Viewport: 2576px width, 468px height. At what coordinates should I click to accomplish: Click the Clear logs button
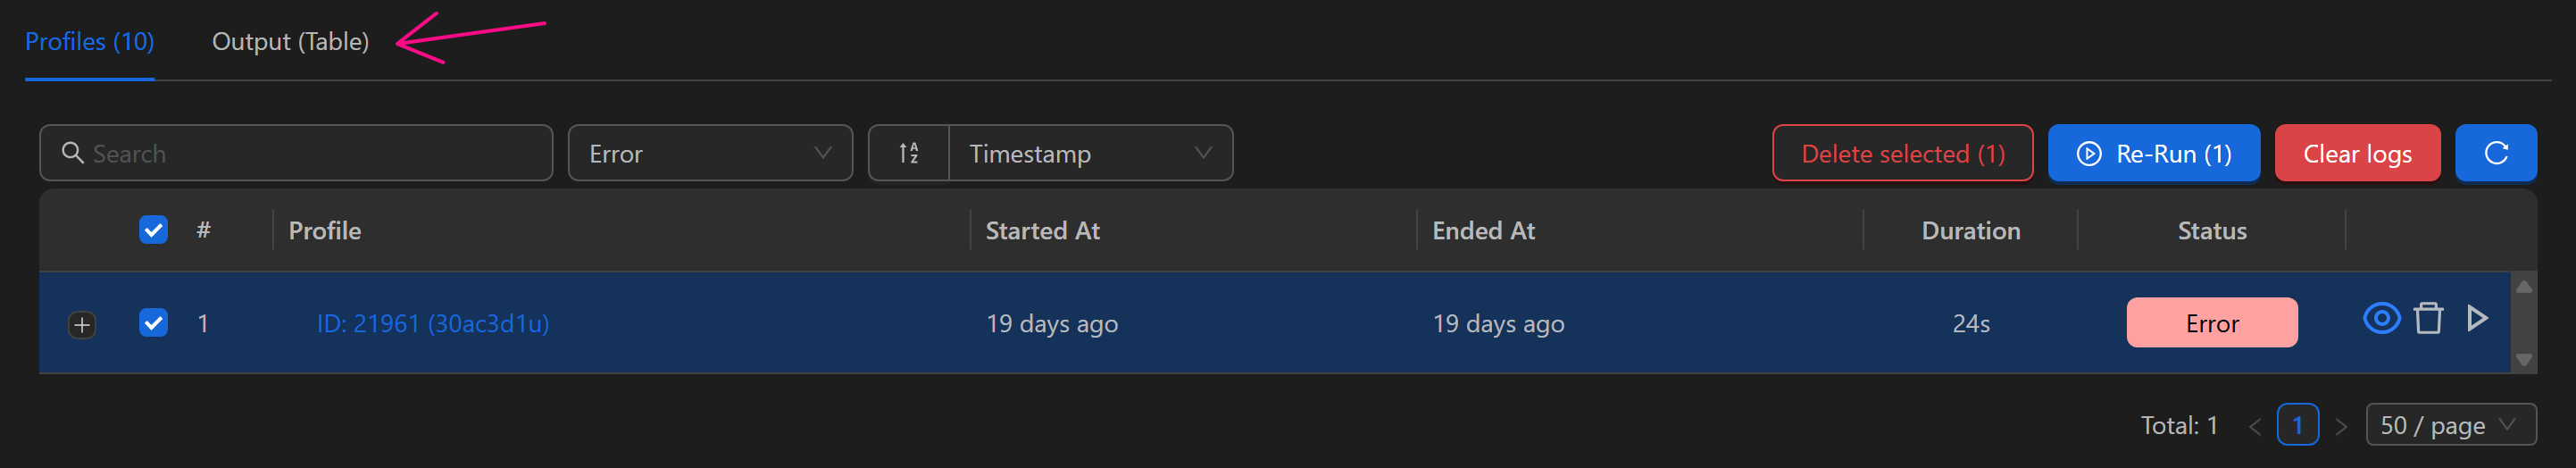tap(2356, 153)
